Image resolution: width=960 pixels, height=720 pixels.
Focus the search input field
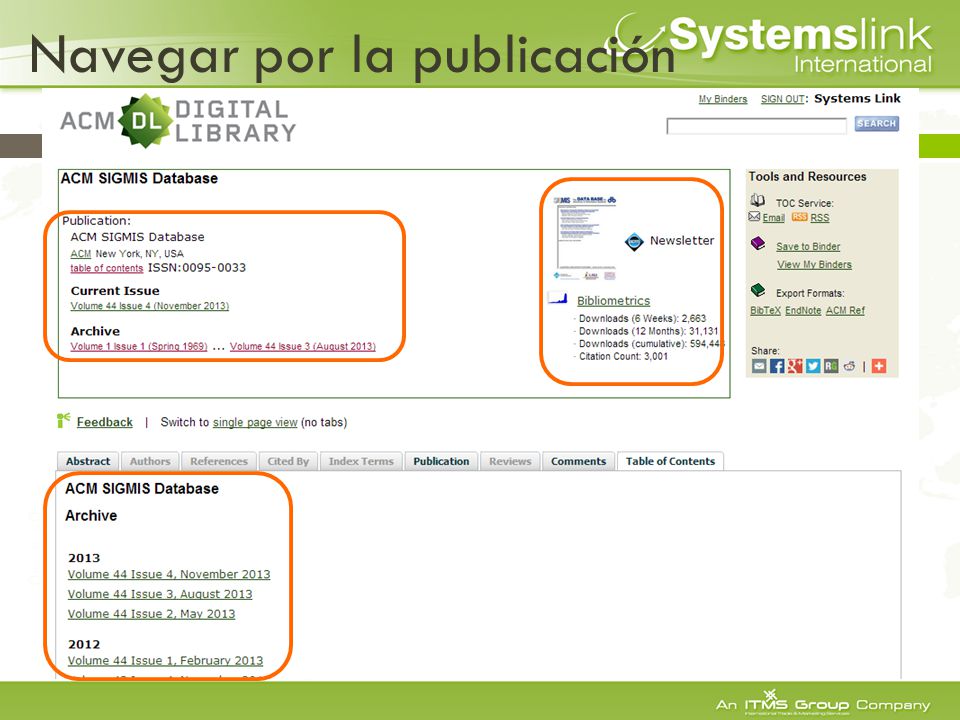(x=756, y=126)
